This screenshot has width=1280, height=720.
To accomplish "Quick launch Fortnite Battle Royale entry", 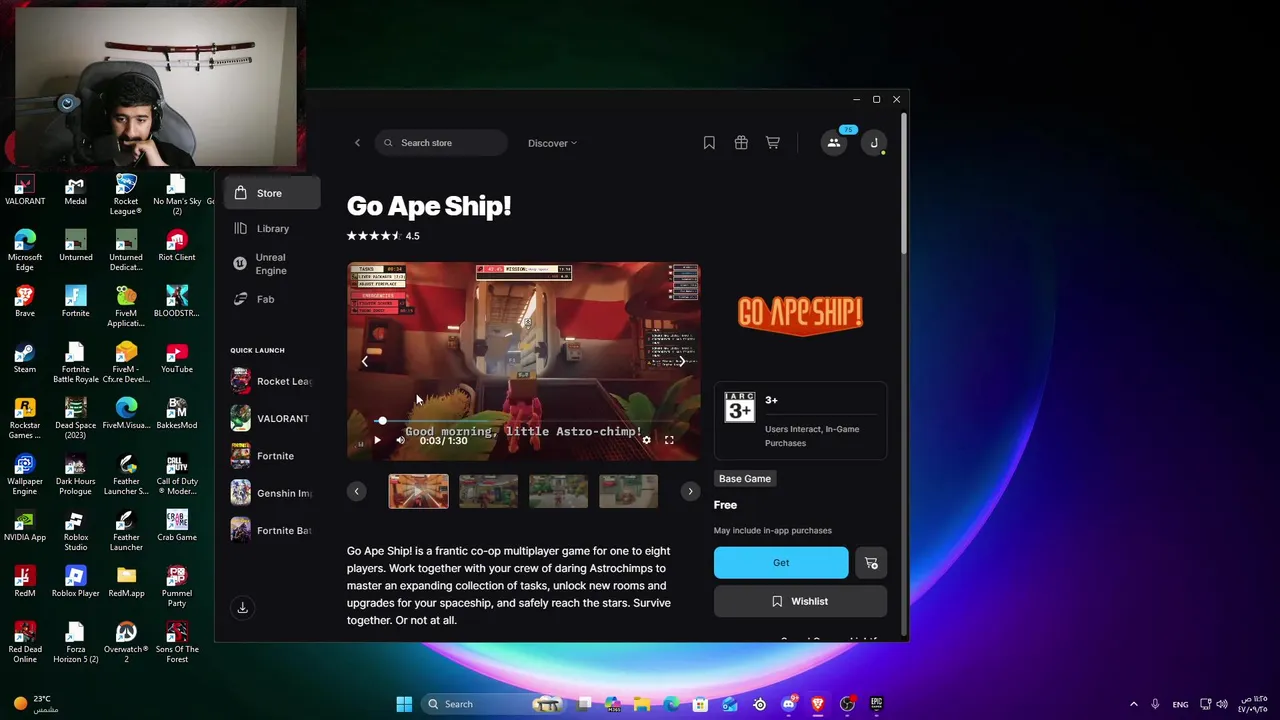I will click(271, 530).
